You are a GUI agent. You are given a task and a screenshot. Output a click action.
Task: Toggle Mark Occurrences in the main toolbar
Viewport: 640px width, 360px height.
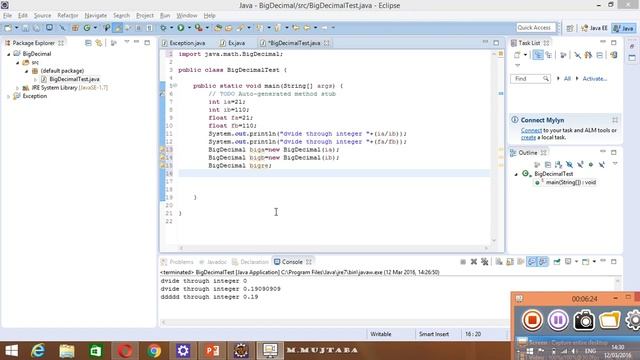(117, 28)
